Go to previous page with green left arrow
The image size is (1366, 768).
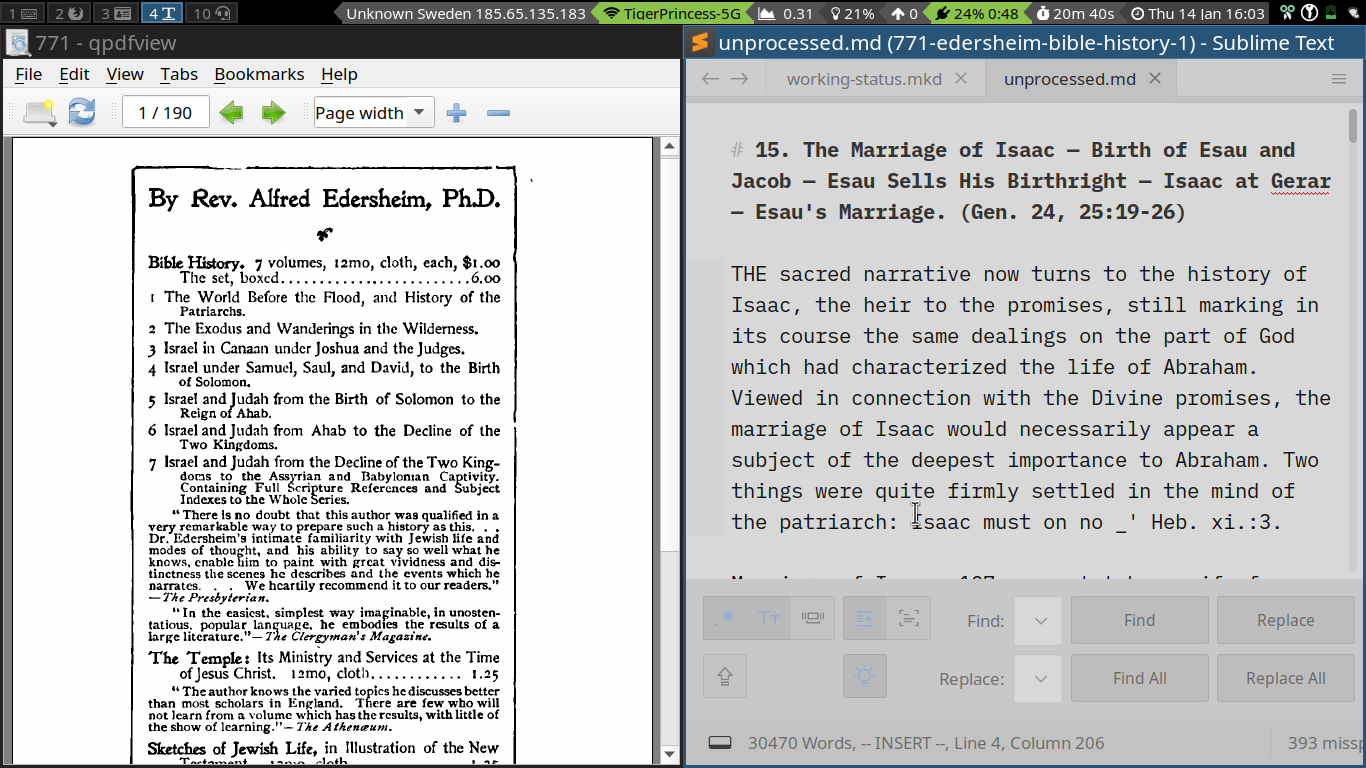tap(231, 113)
